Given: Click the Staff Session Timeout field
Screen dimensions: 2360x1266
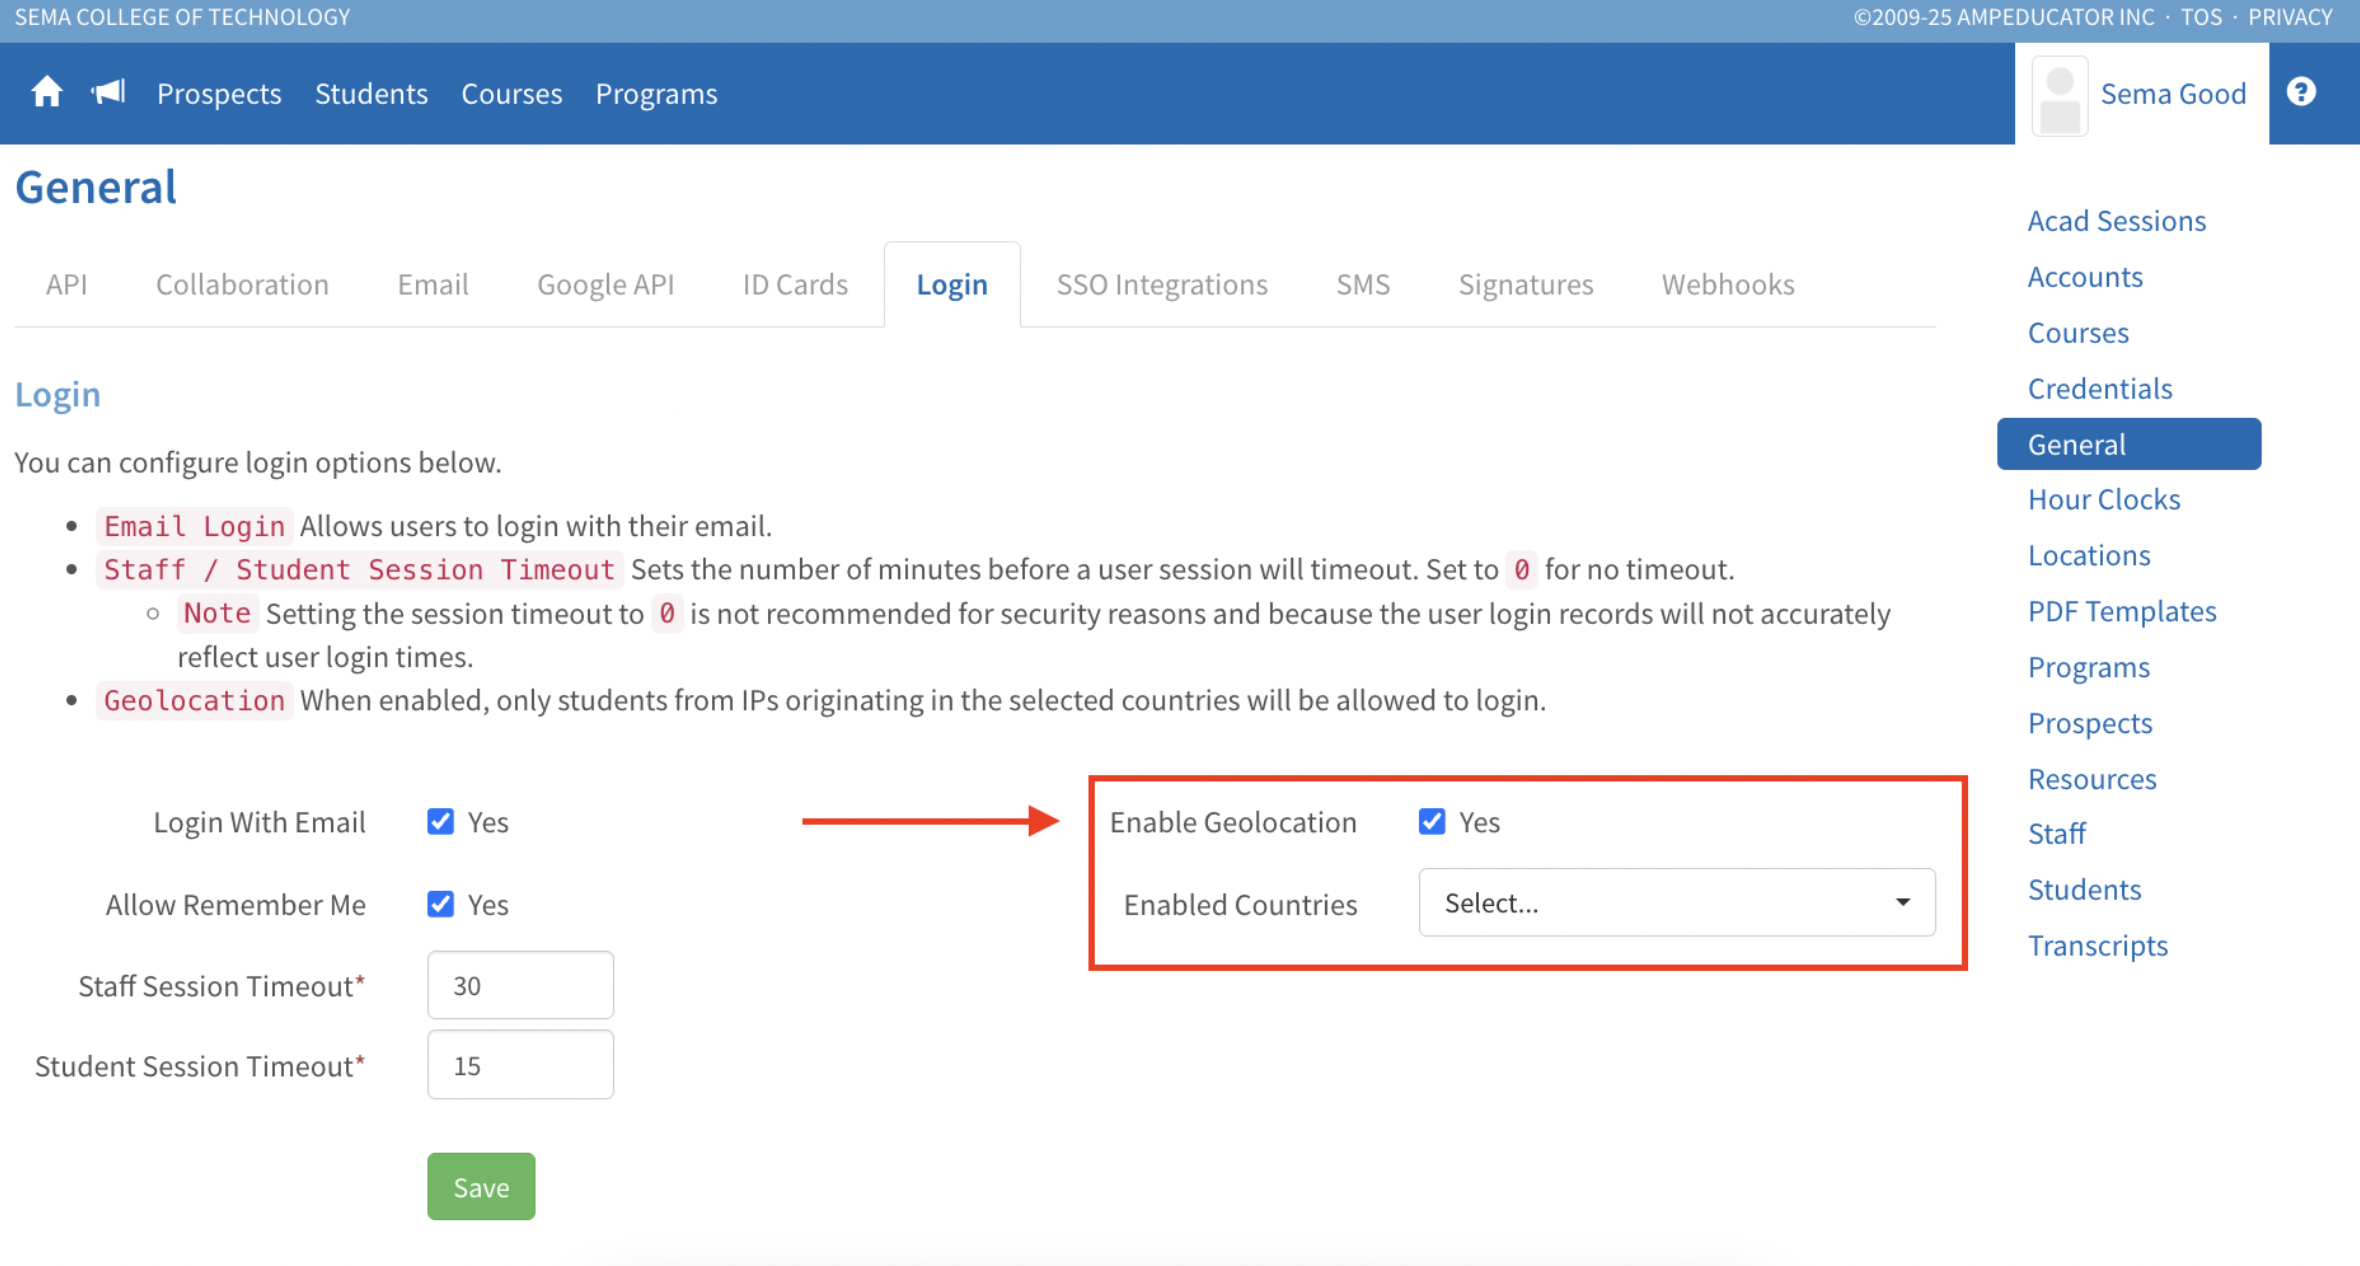Looking at the screenshot, I should pos(520,985).
